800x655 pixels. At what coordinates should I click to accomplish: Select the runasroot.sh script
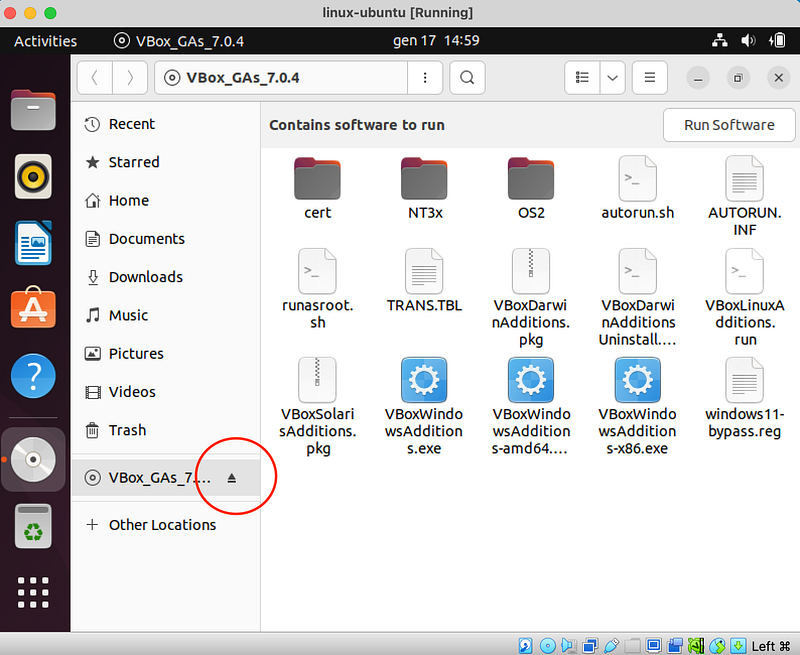click(x=317, y=289)
